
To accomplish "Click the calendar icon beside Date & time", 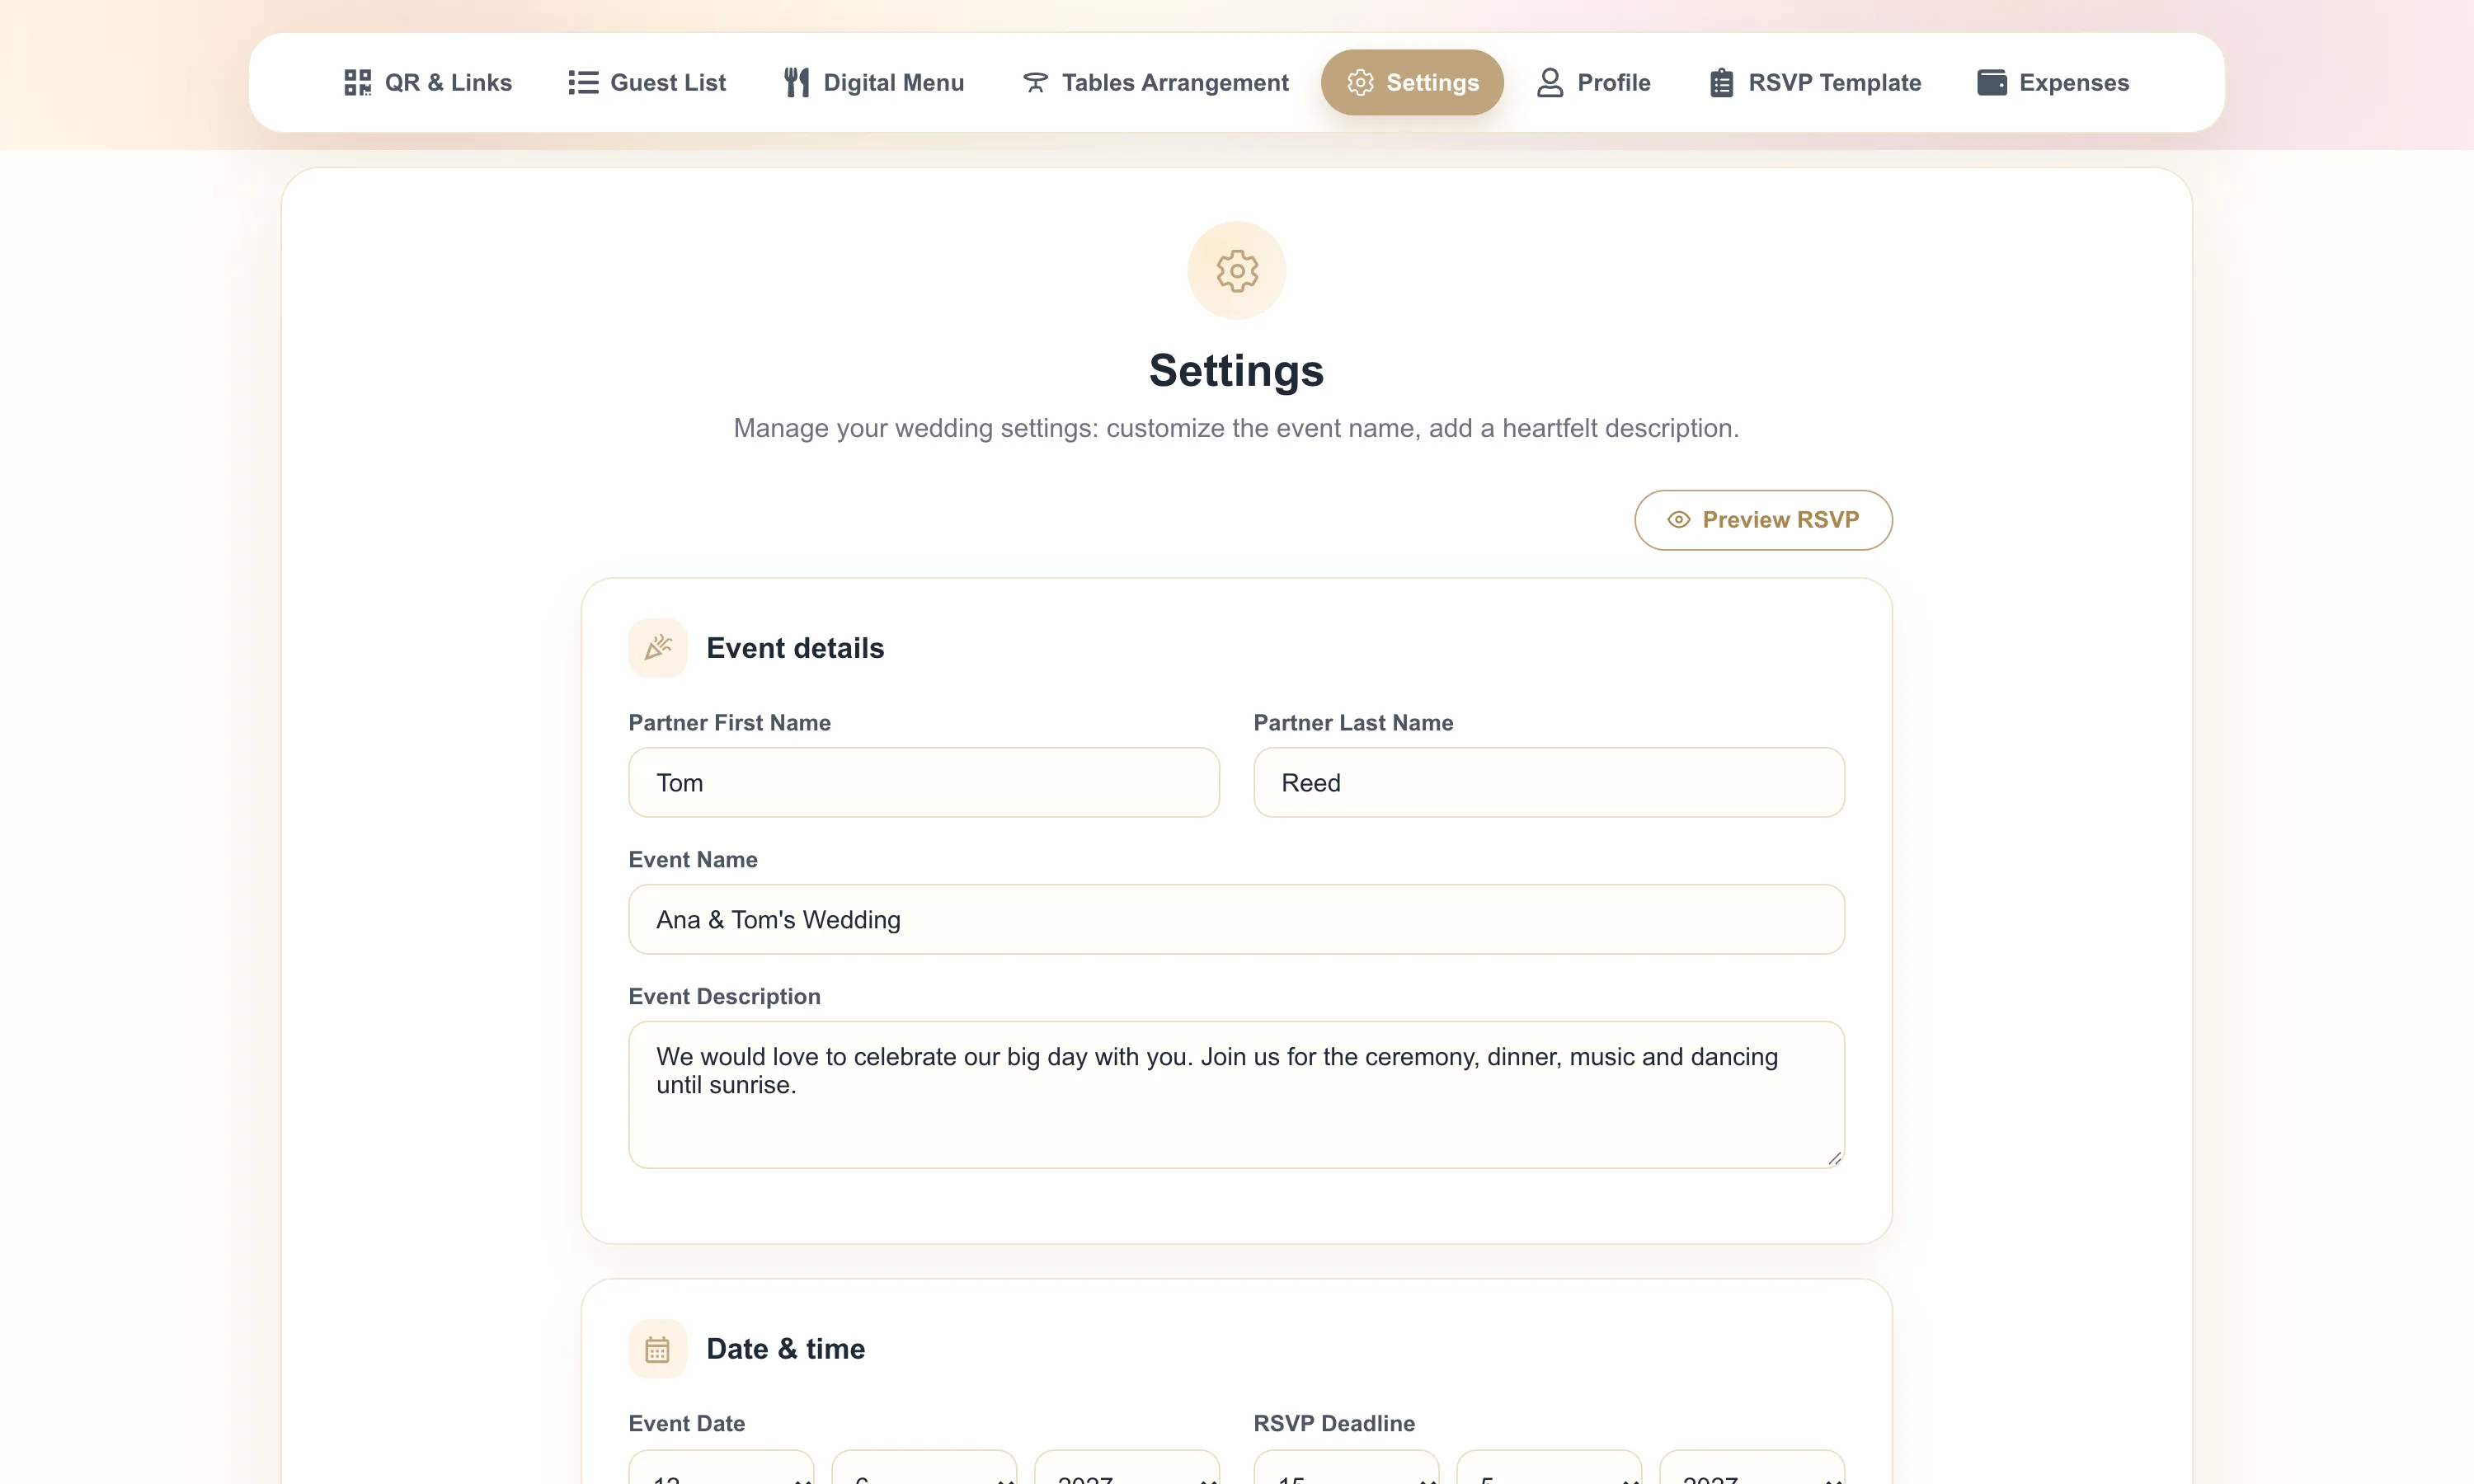I will click(x=658, y=1349).
